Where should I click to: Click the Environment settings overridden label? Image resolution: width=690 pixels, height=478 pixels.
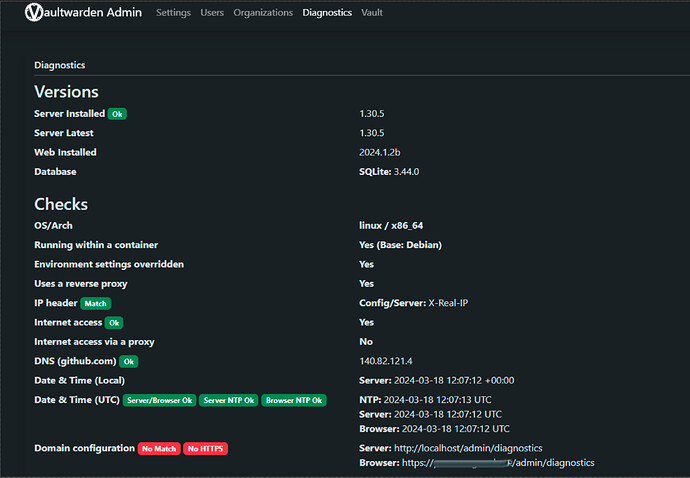109,264
